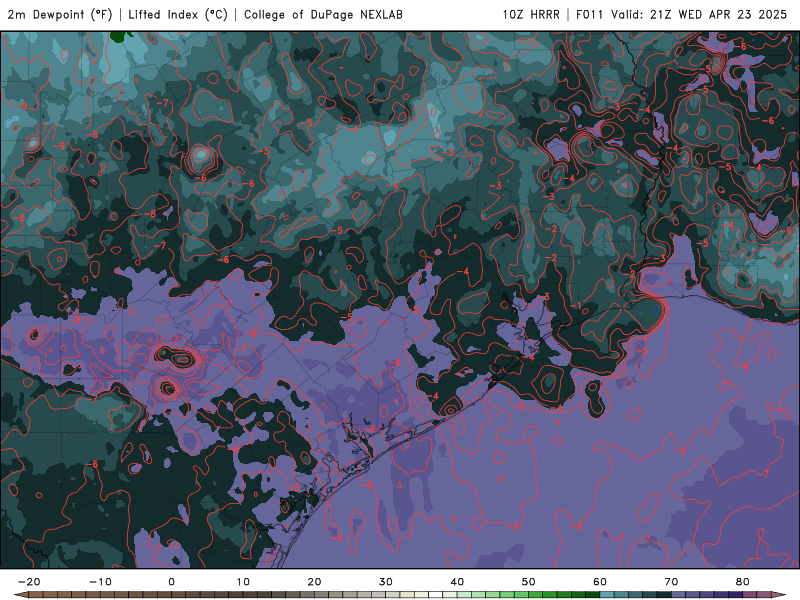
Task: Pick the purple swatch below the 70 label
Action: pos(679,595)
